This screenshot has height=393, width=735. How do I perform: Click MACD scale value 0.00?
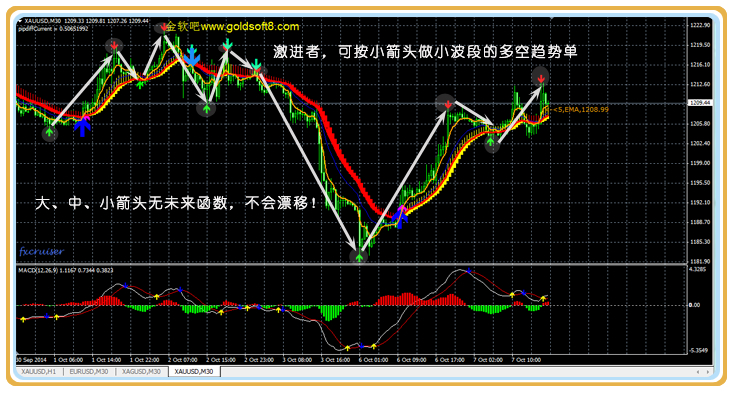695,305
